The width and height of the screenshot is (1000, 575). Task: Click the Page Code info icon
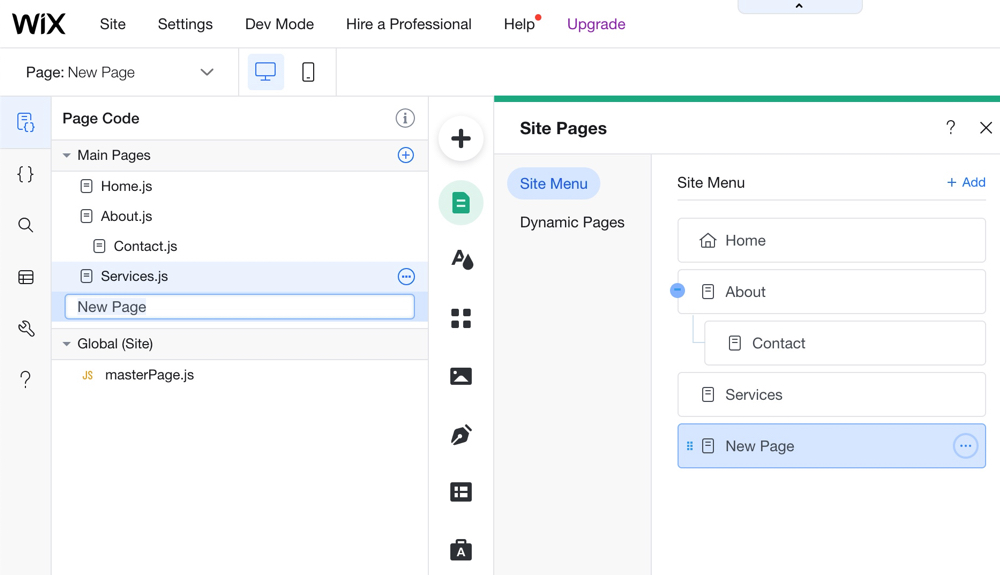coord(405,118)
